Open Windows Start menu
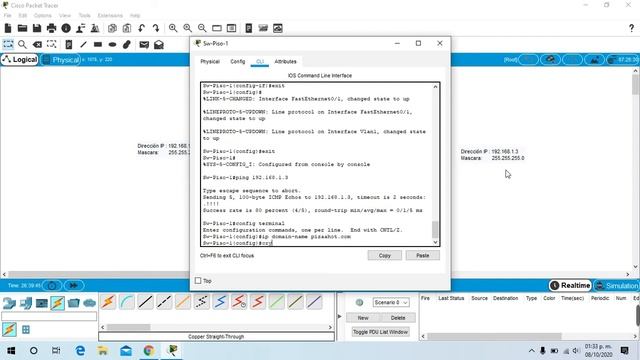This screenshot has height=360, width=640. tap(11, 351)
